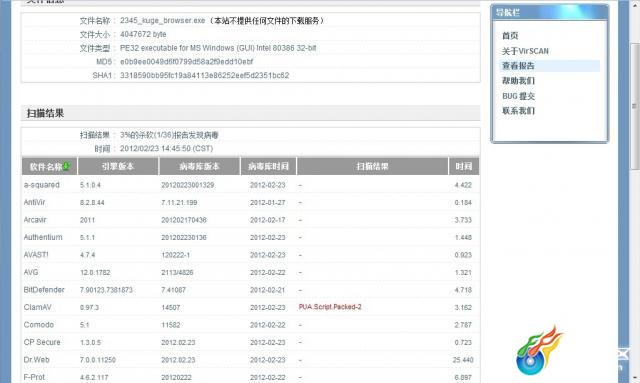Select the BitDefender row name

[x=44, y=290]
